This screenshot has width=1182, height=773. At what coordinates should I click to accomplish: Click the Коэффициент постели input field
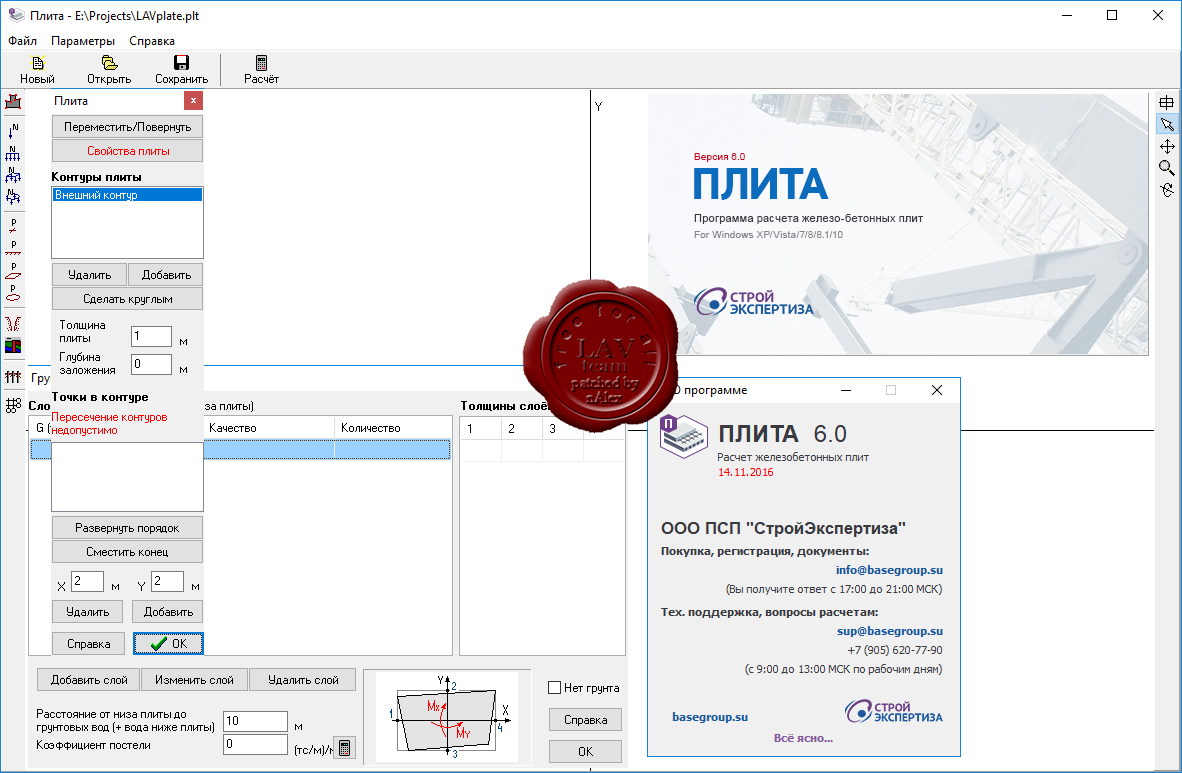(x=256, y=744)
